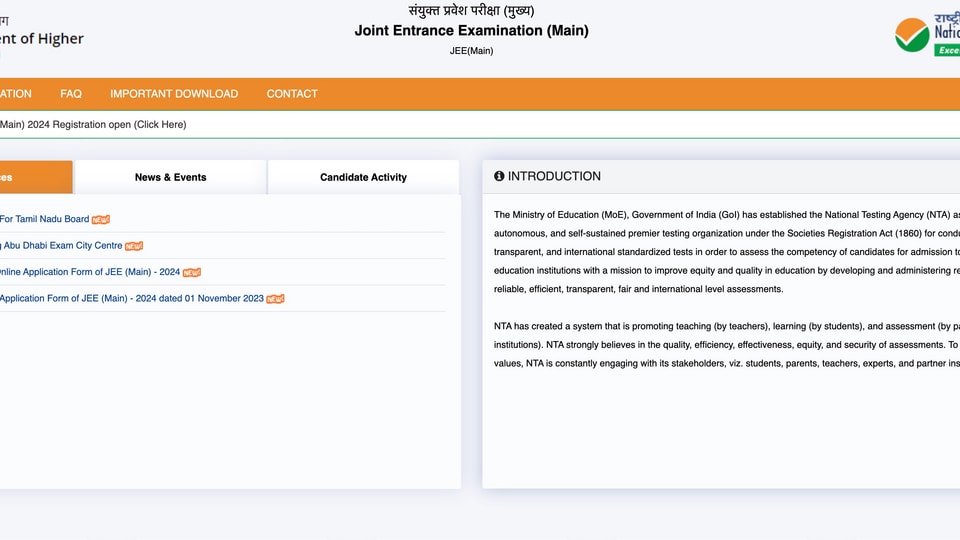Image resolution: width=960 pixels, height=540 pixels.
Task: Switch to the Candidate Activity tab
Action: (363, 177)
